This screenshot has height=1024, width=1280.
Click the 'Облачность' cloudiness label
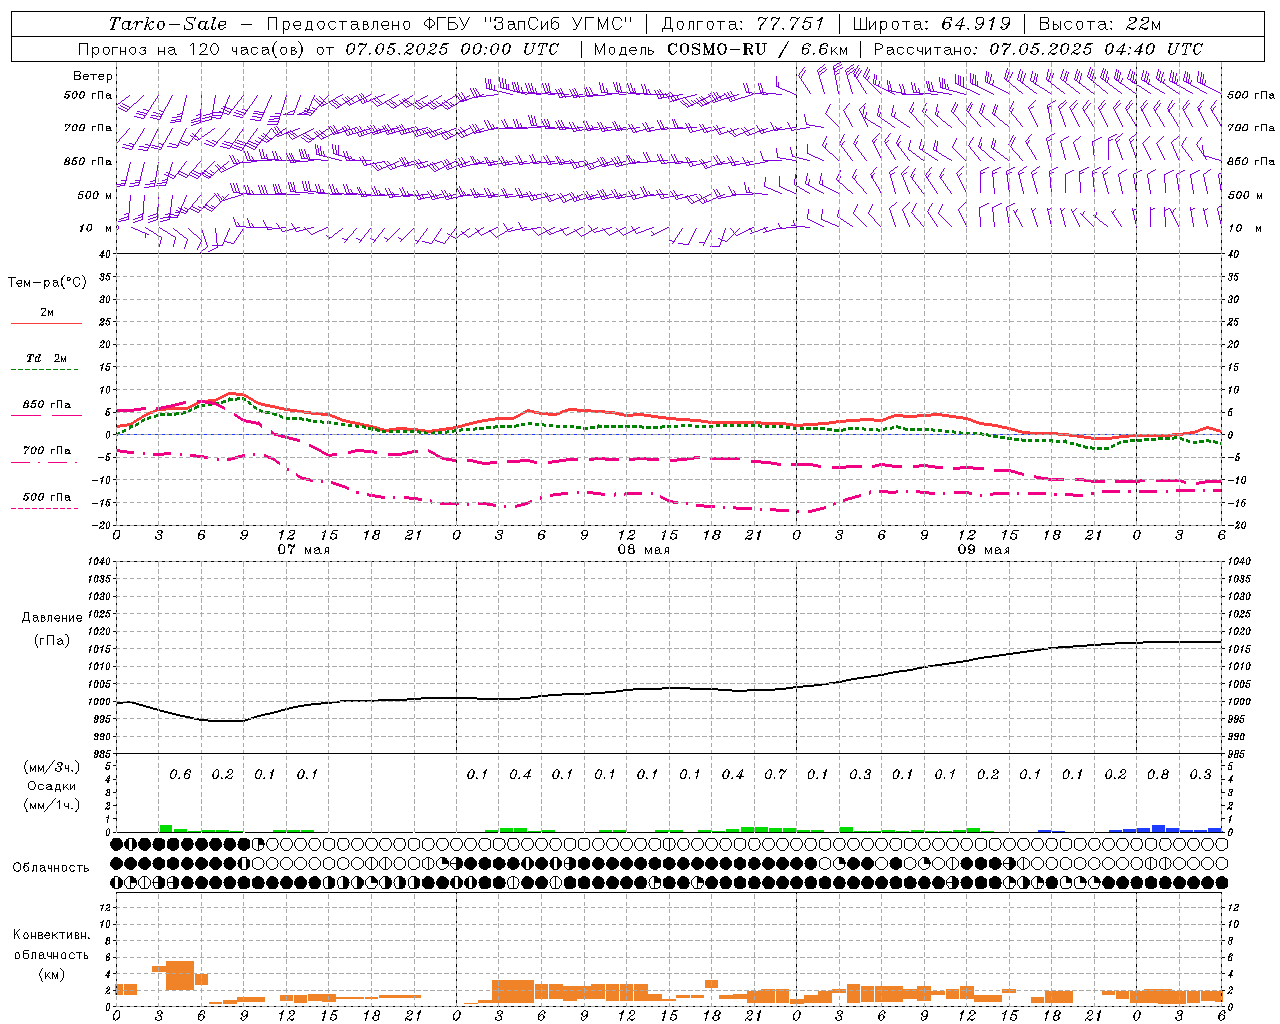coord(51,868)
